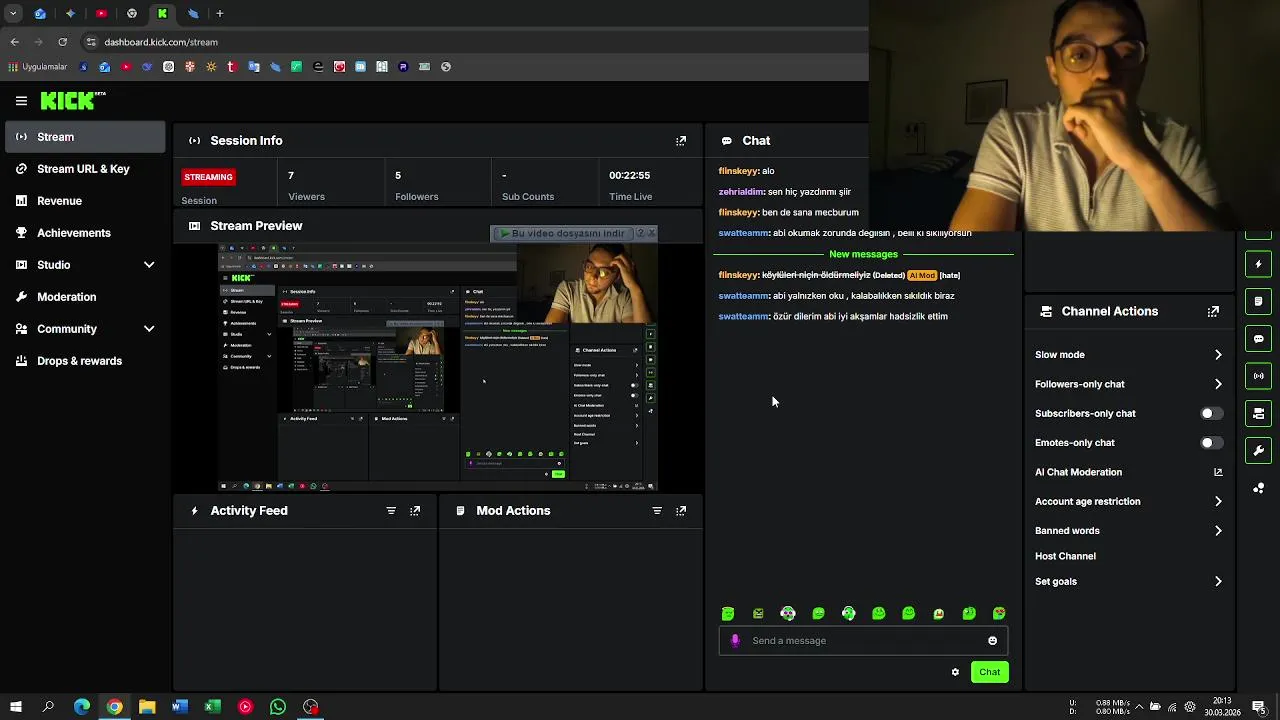This screenshot has width=1280, height=720.
Task: Click the document icon in right rail
Action: pos(1258,301)
